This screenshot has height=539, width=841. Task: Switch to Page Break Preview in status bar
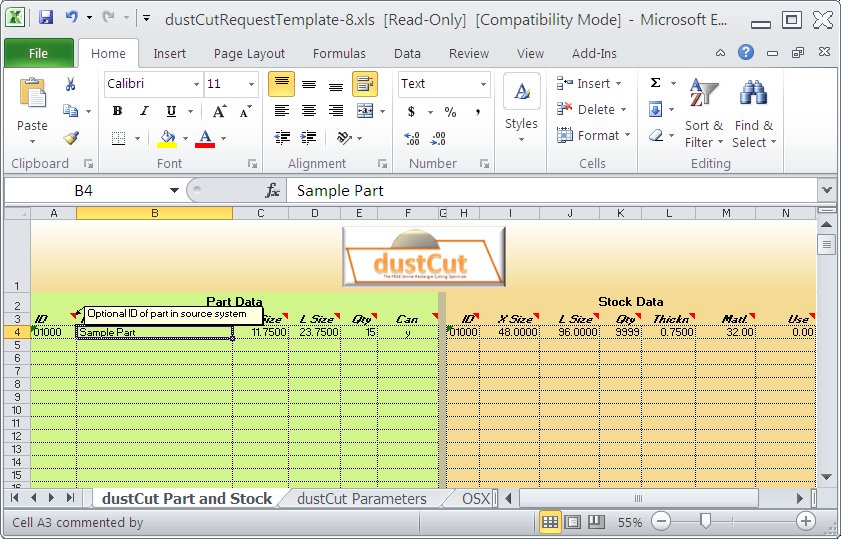596,521
